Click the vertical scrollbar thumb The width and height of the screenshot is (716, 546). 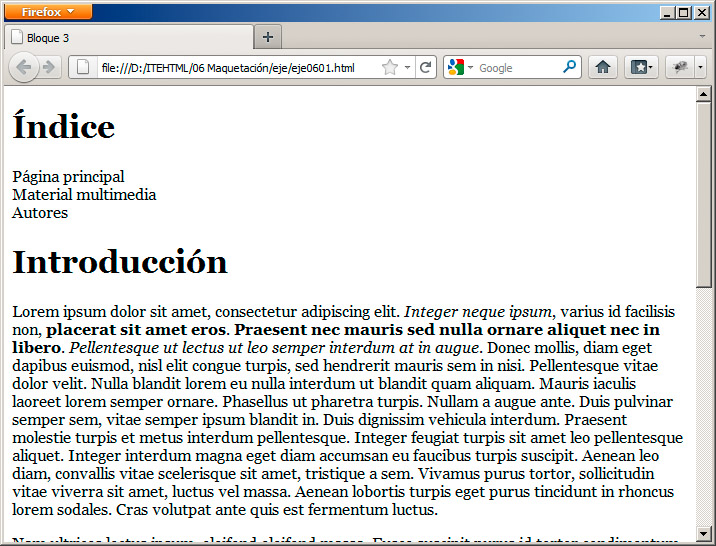[703, 194]
